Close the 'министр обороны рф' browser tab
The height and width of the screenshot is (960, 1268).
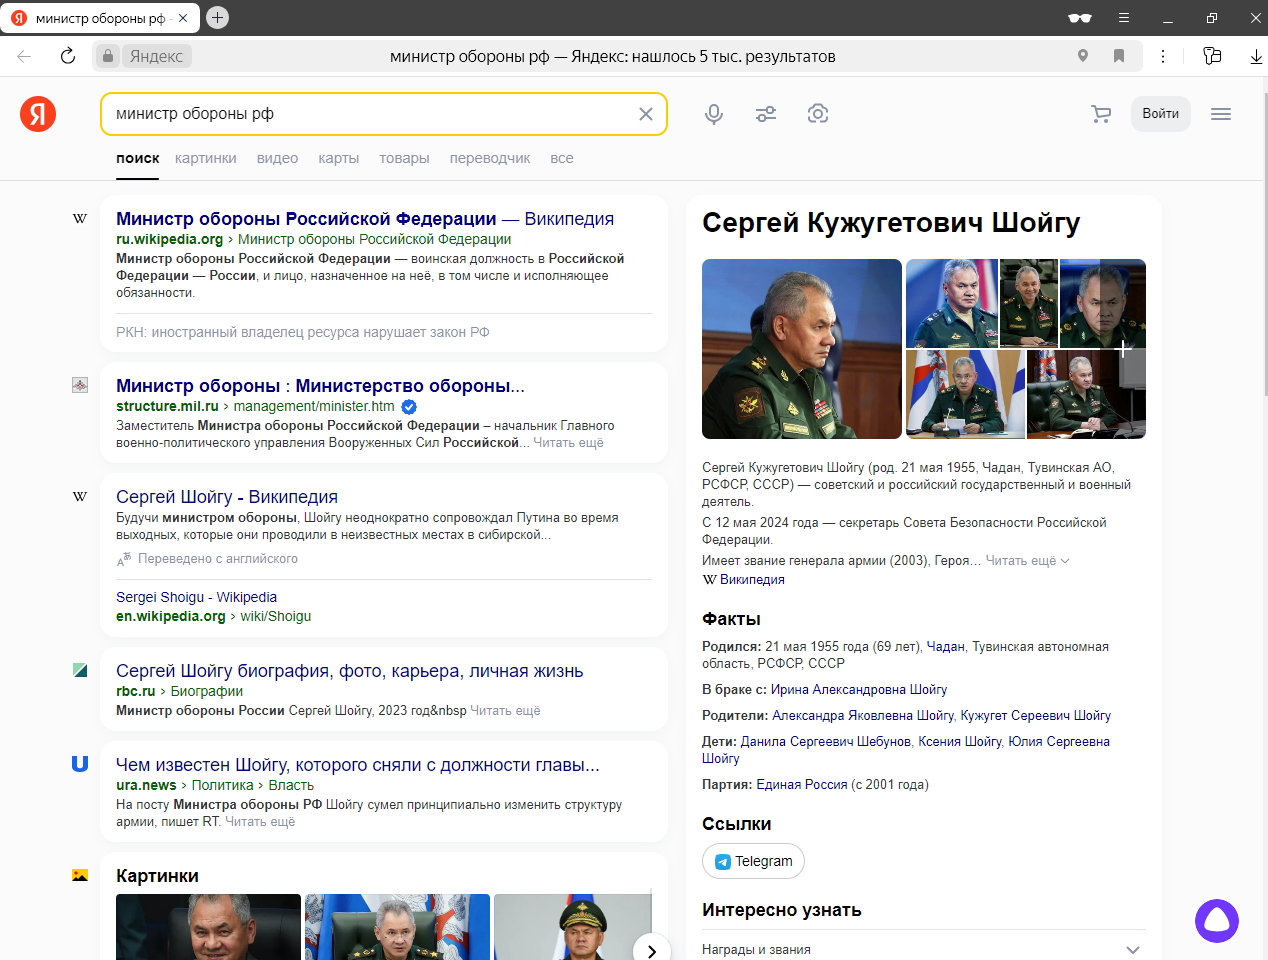183,18
